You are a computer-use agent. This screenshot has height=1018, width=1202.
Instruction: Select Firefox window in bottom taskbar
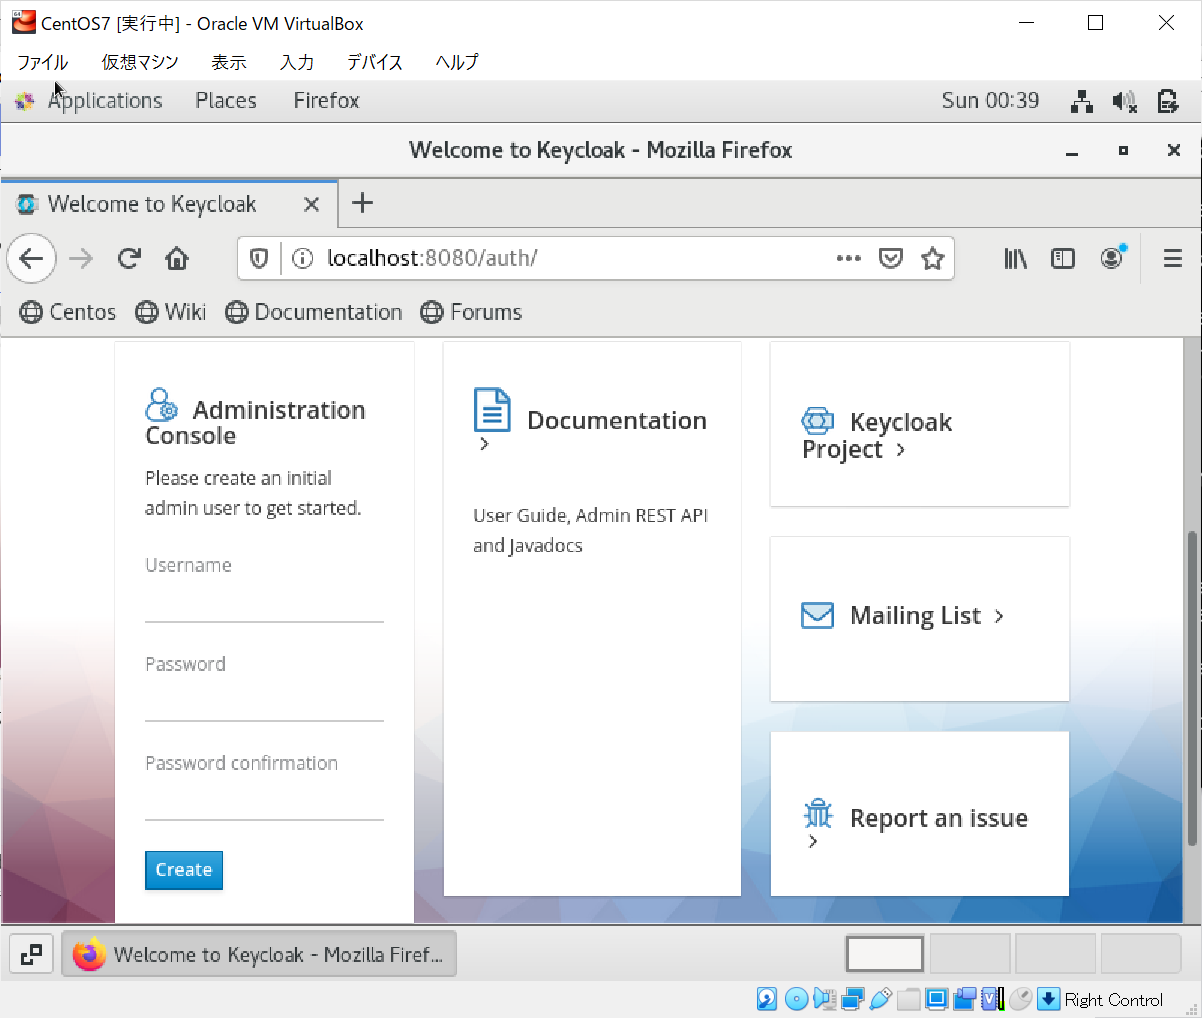coord(259,954)
